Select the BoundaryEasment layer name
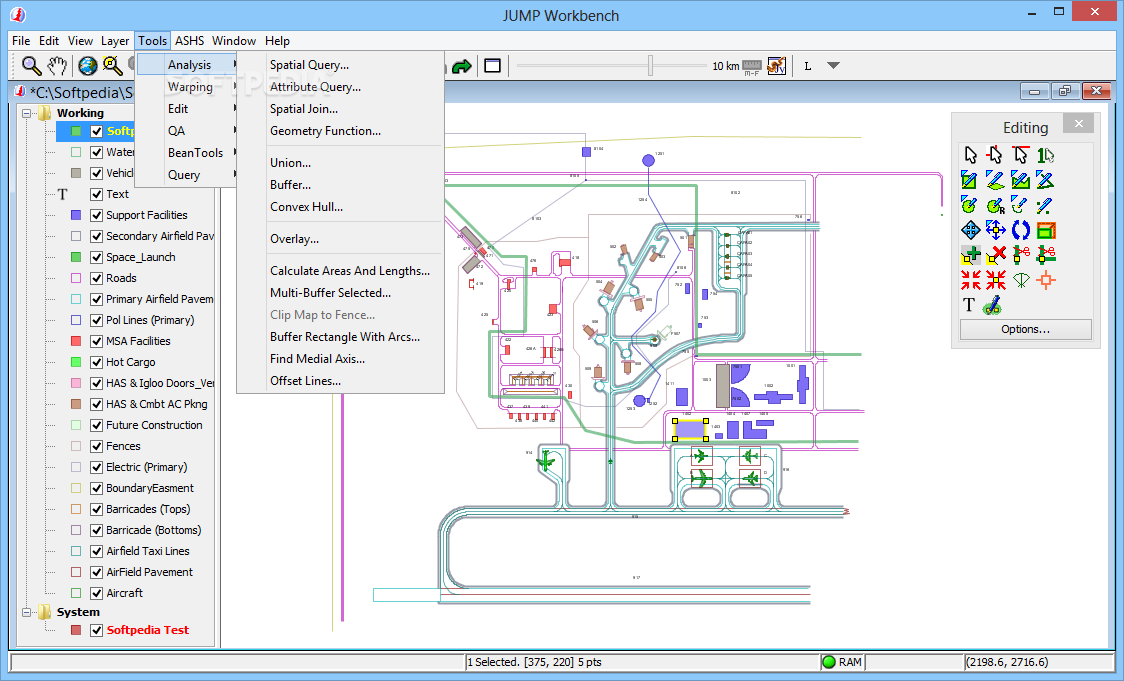The width and height of the screenshot is (1124, 681). tap(150, 488)
